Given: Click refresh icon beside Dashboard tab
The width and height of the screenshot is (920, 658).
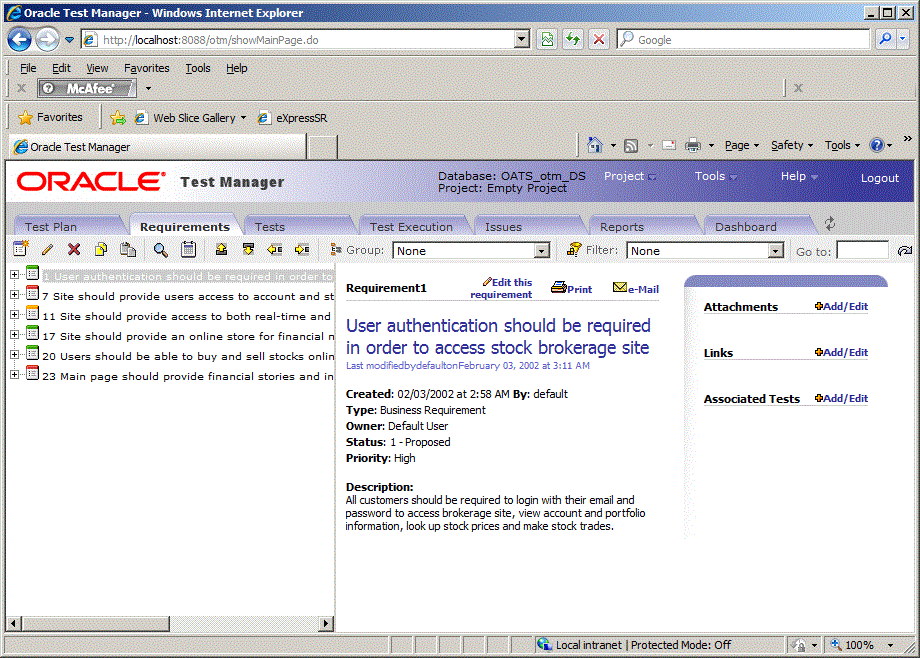Looking at the screenshot, I should point(830,224).
